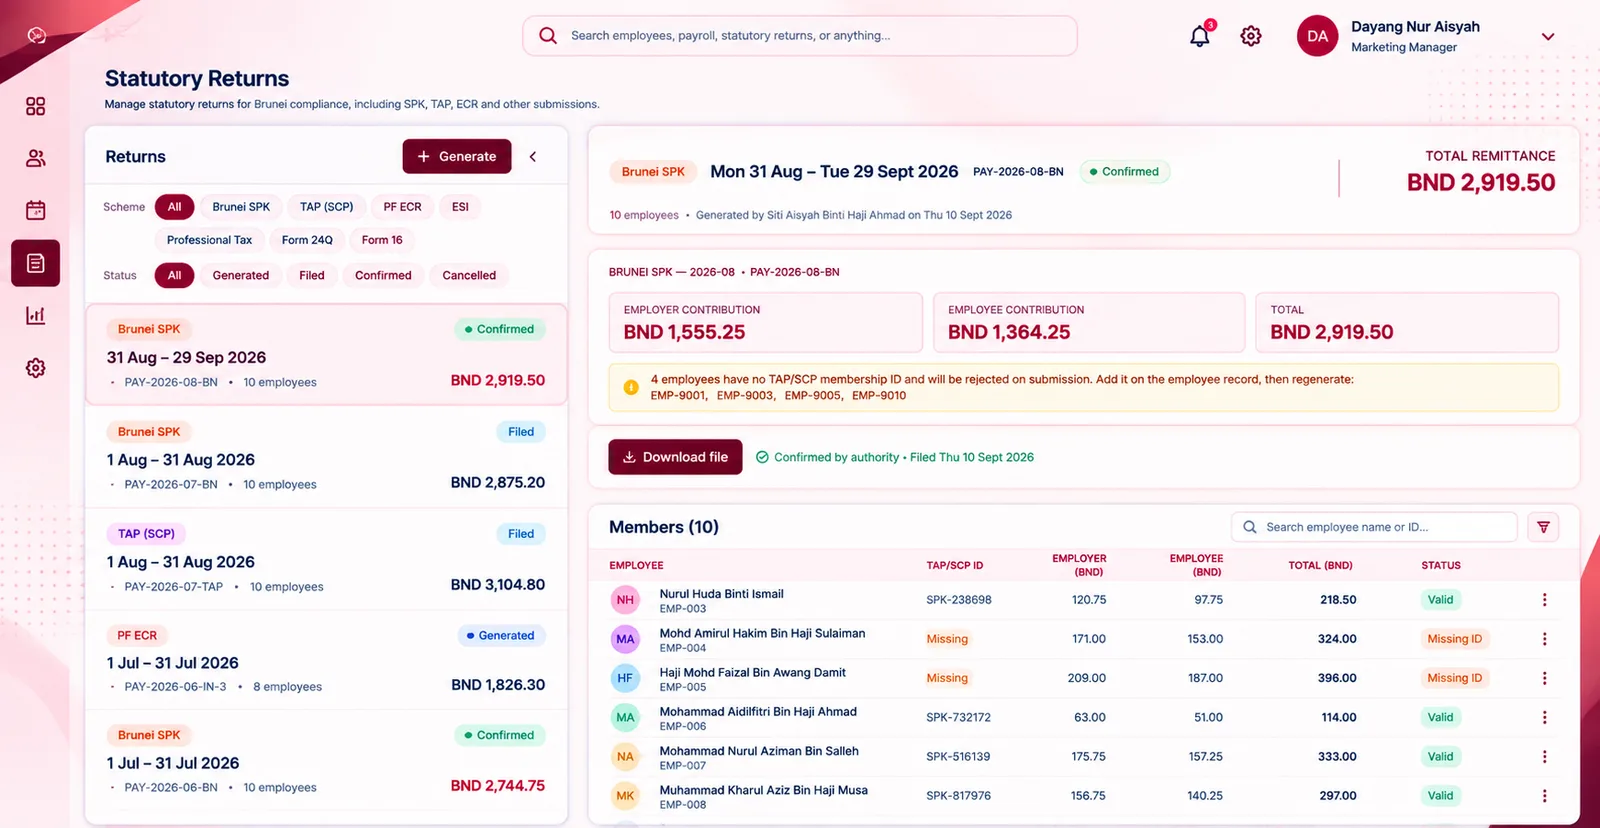Filter scheme by Form 16

pyautogui.click(x=382, y=240)
